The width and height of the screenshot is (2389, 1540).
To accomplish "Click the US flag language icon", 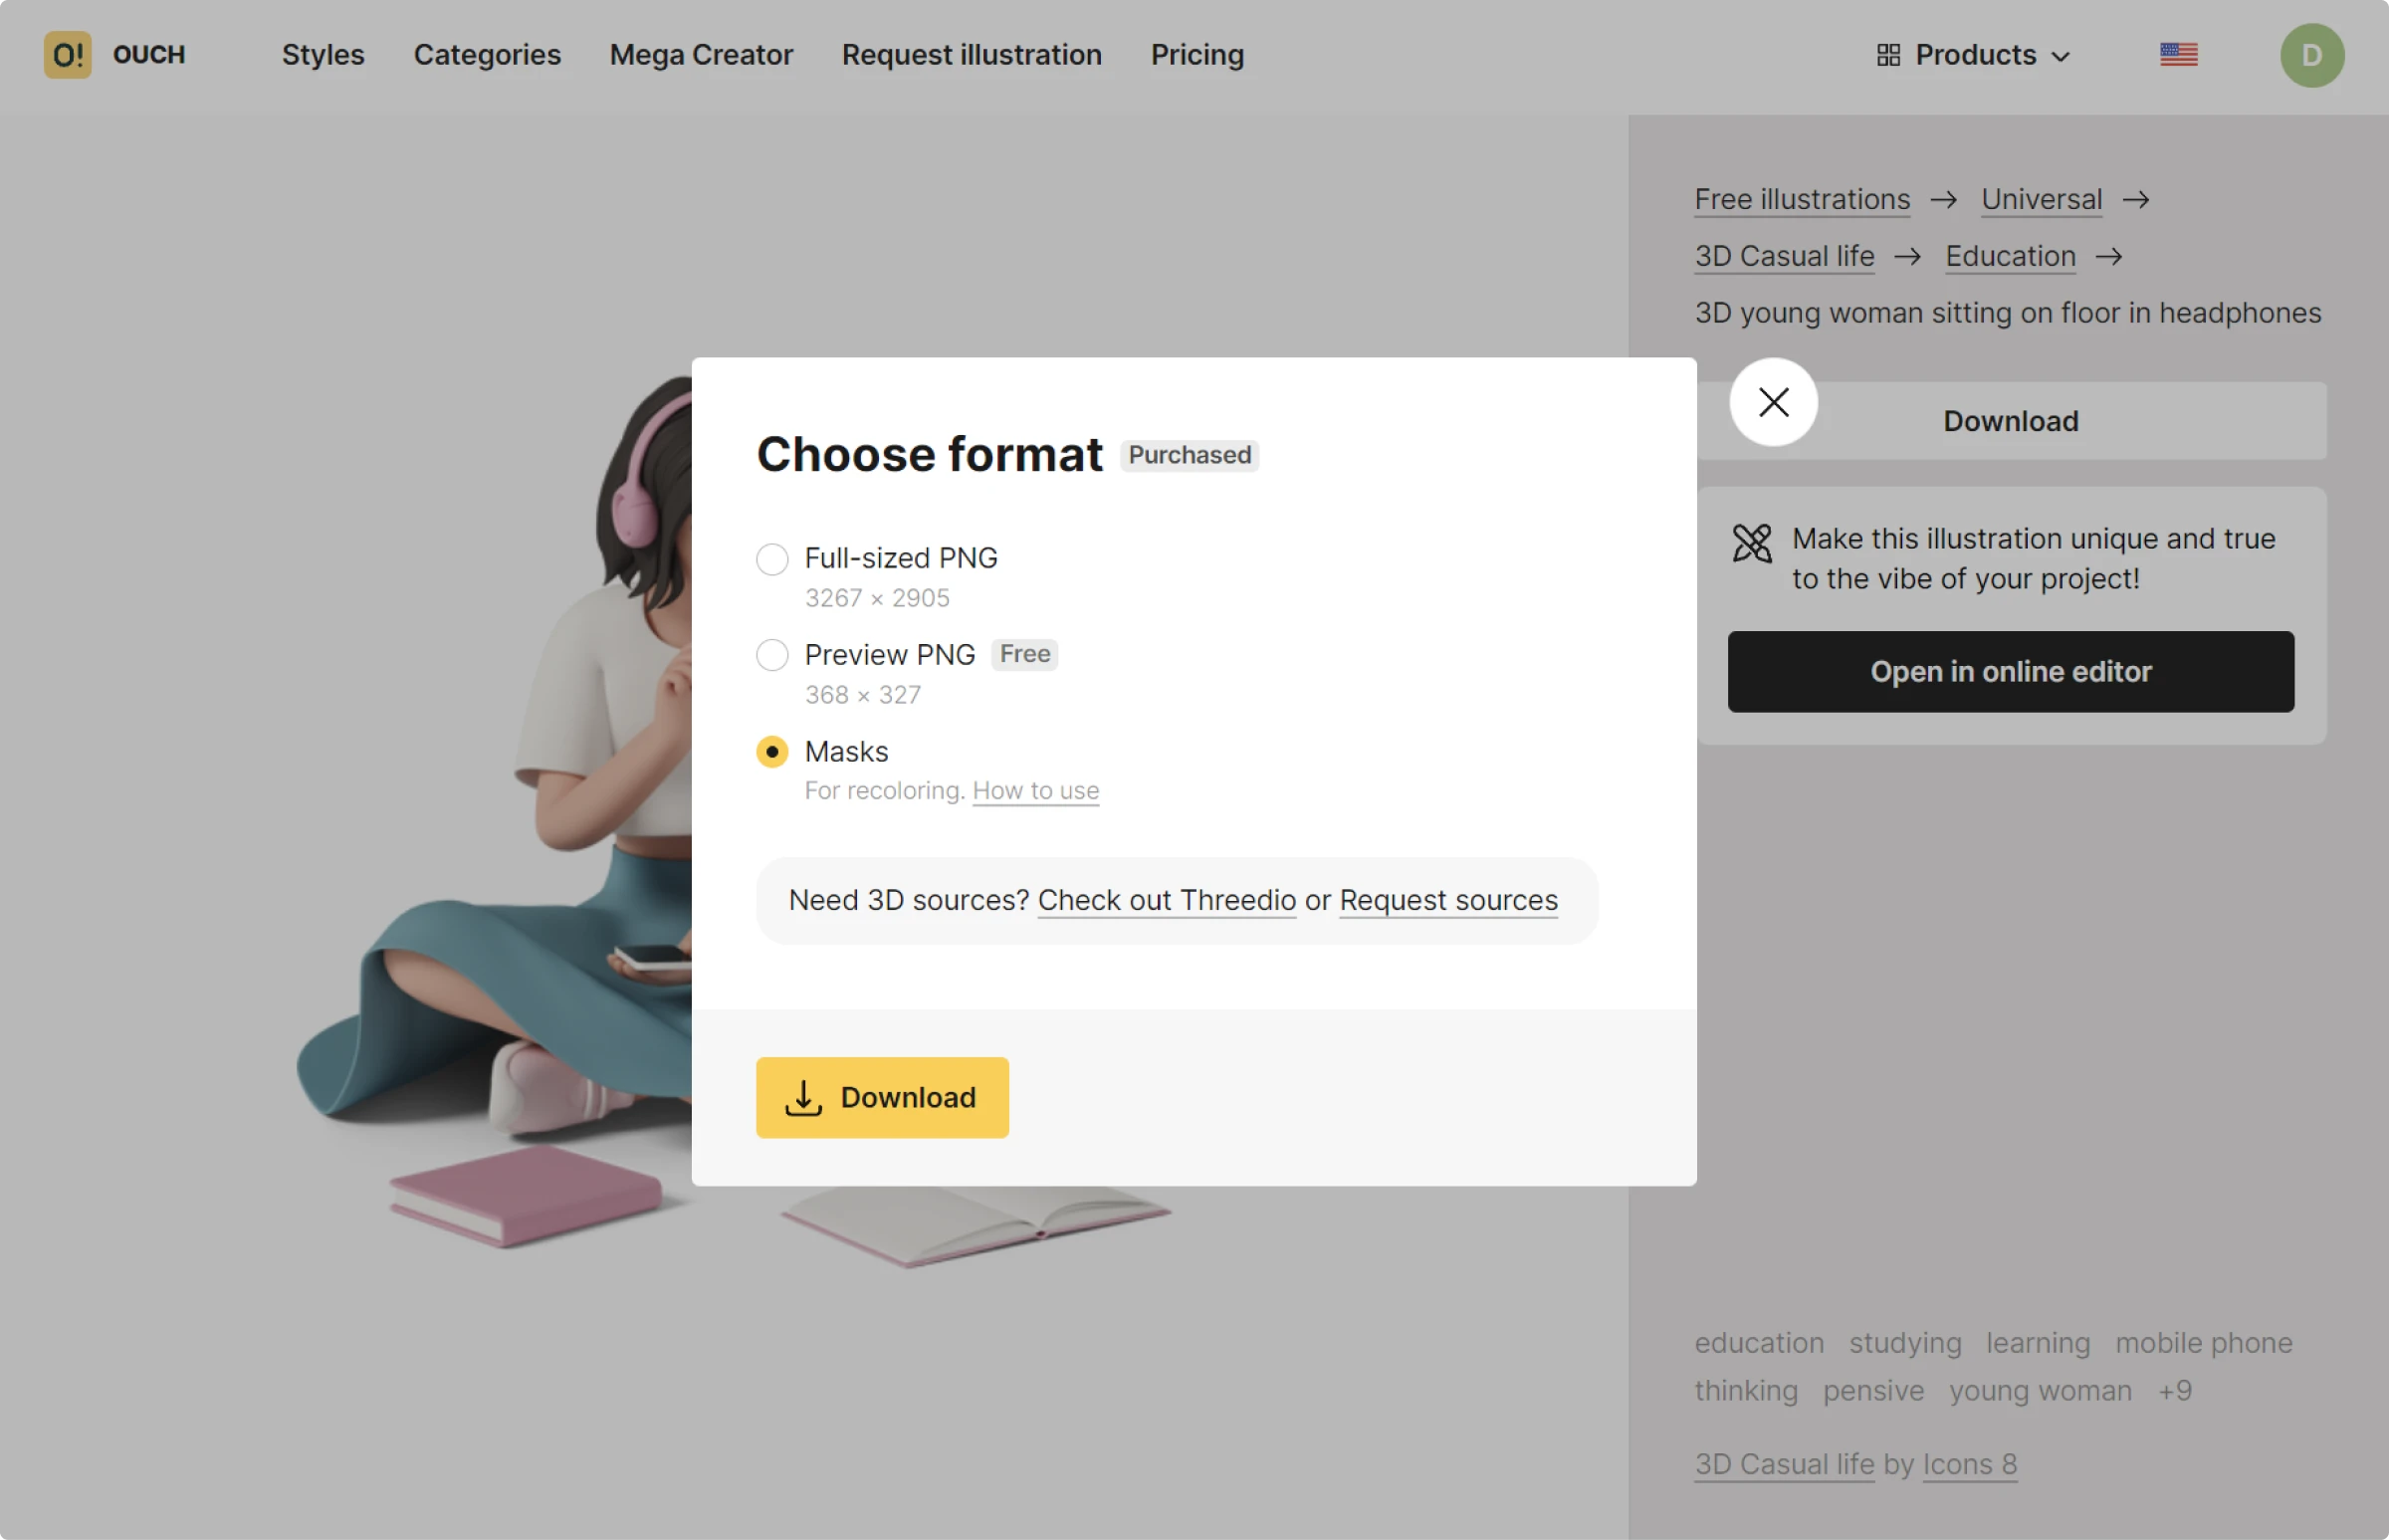I will tap(2178, 52).
